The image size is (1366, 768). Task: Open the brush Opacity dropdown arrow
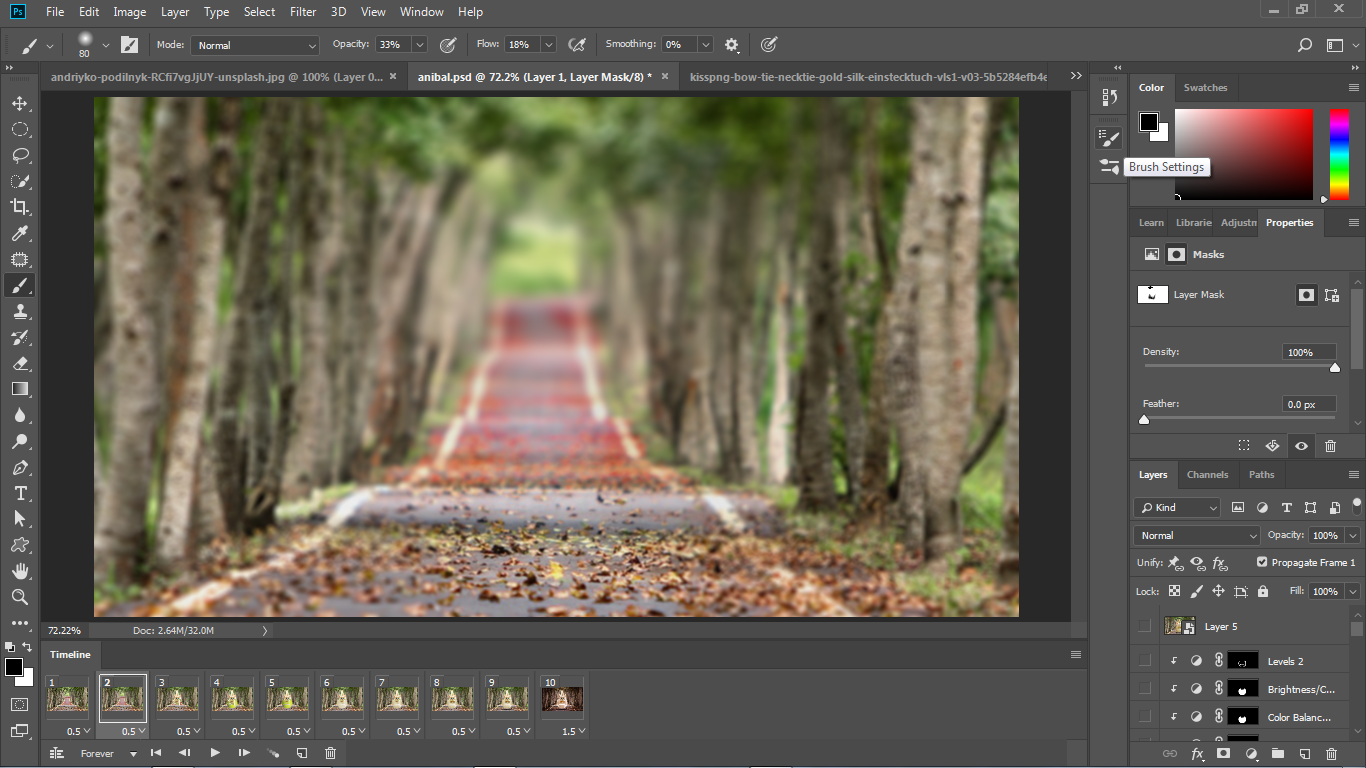click(419, 45)
